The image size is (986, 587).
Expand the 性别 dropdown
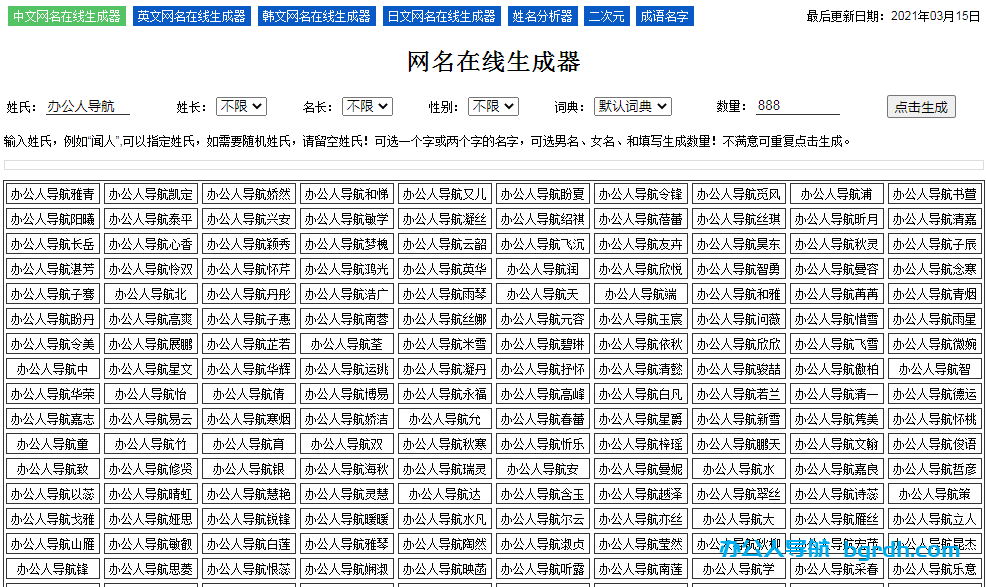click(494, 106)
